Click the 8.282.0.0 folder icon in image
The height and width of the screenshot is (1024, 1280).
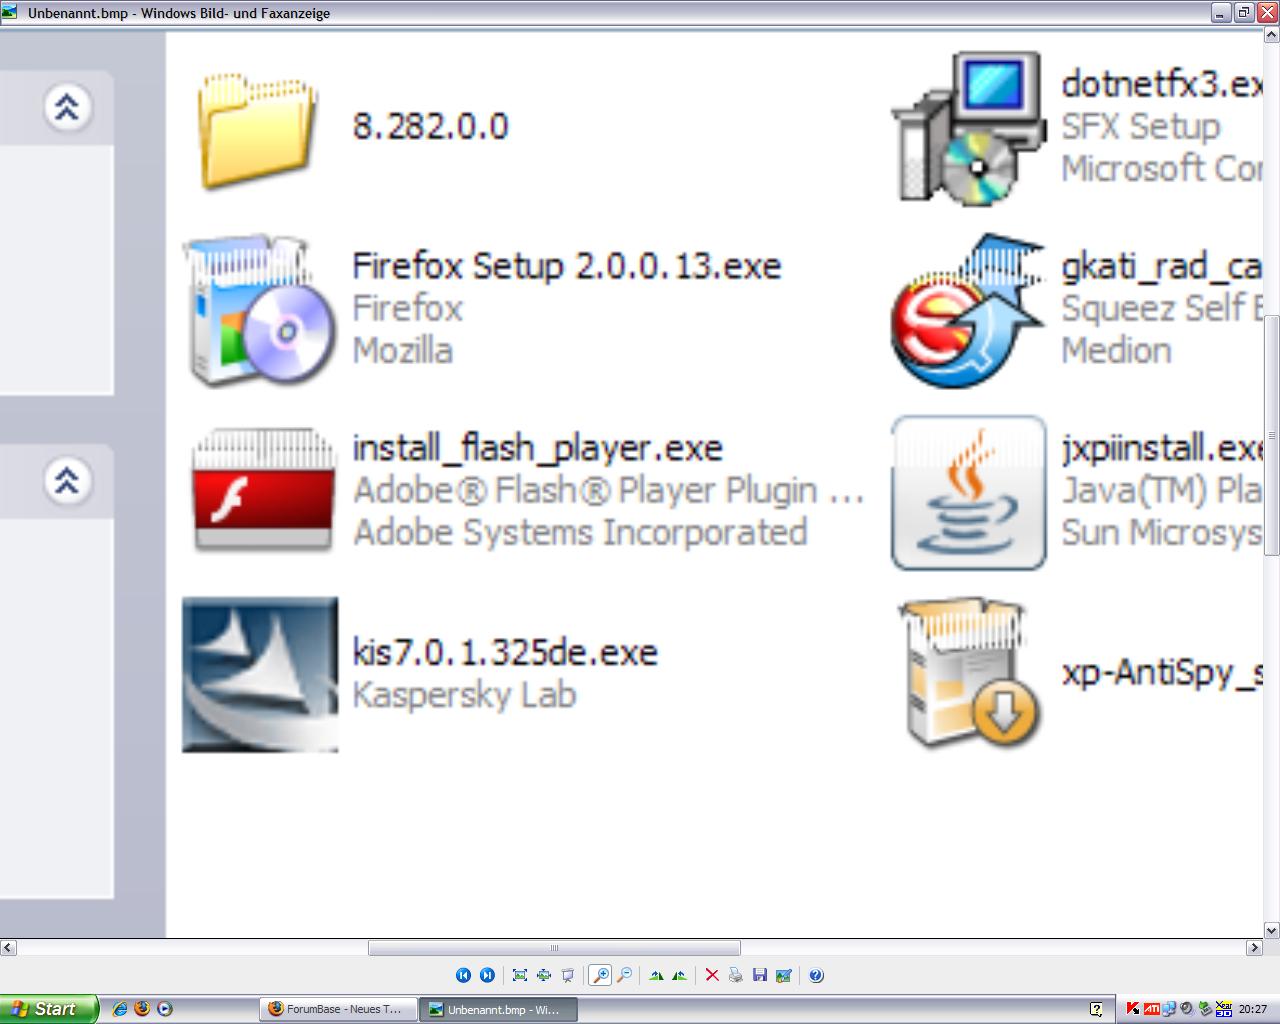tap(258, 130)
